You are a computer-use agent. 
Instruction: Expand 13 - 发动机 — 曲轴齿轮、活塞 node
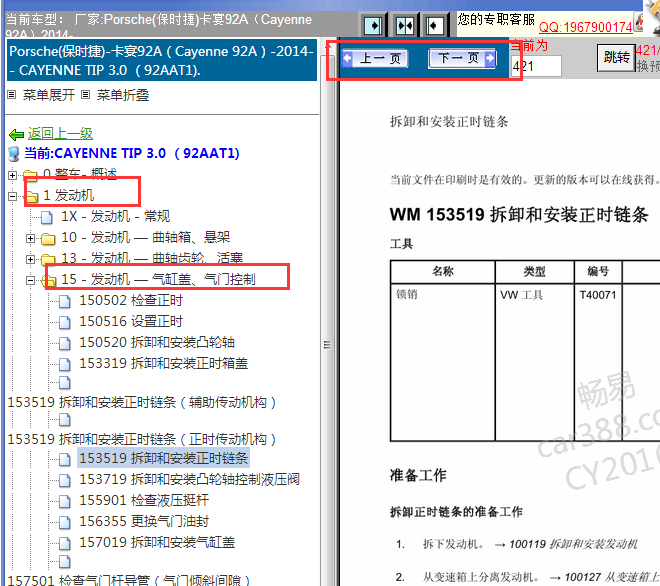30,259
